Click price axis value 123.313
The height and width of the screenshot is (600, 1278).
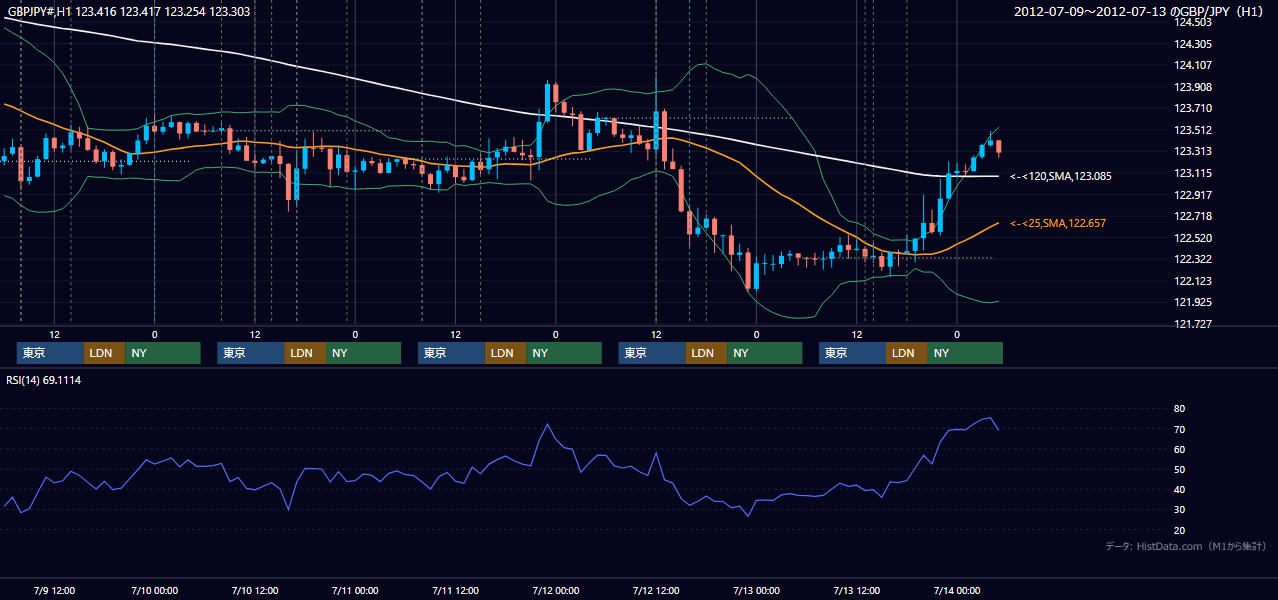tap(1192, 152)
